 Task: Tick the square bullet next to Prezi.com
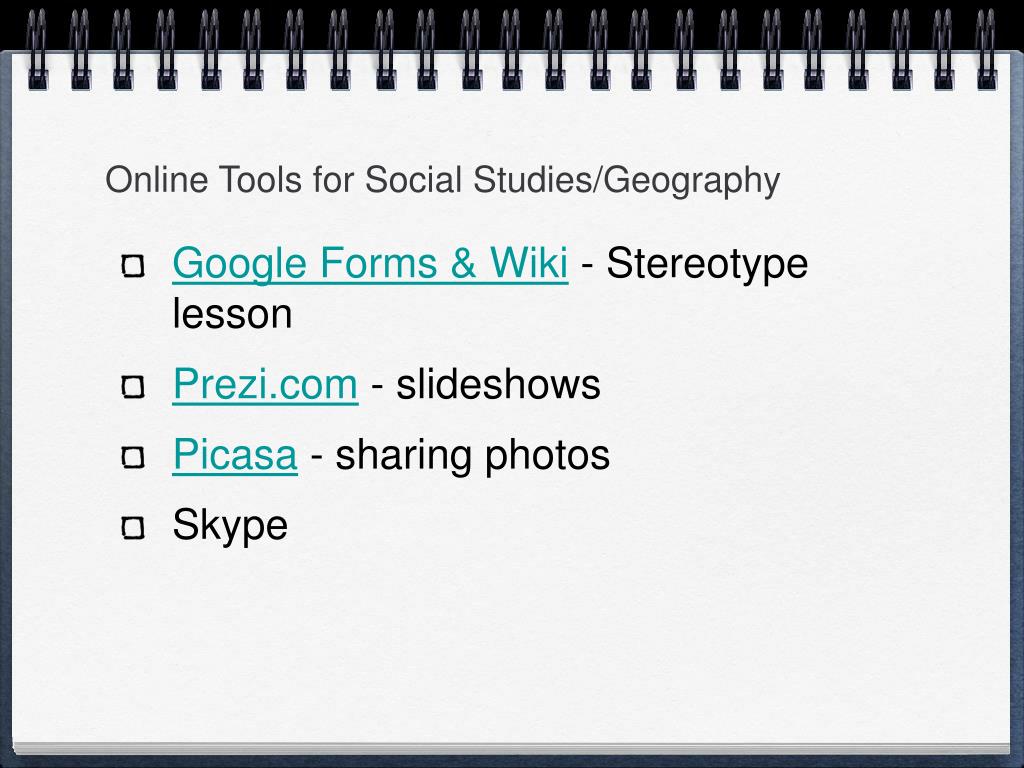tap(133, 387)
